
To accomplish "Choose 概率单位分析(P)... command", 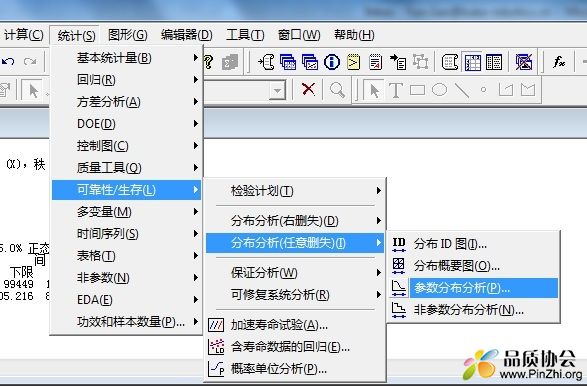I will point(295,369).
